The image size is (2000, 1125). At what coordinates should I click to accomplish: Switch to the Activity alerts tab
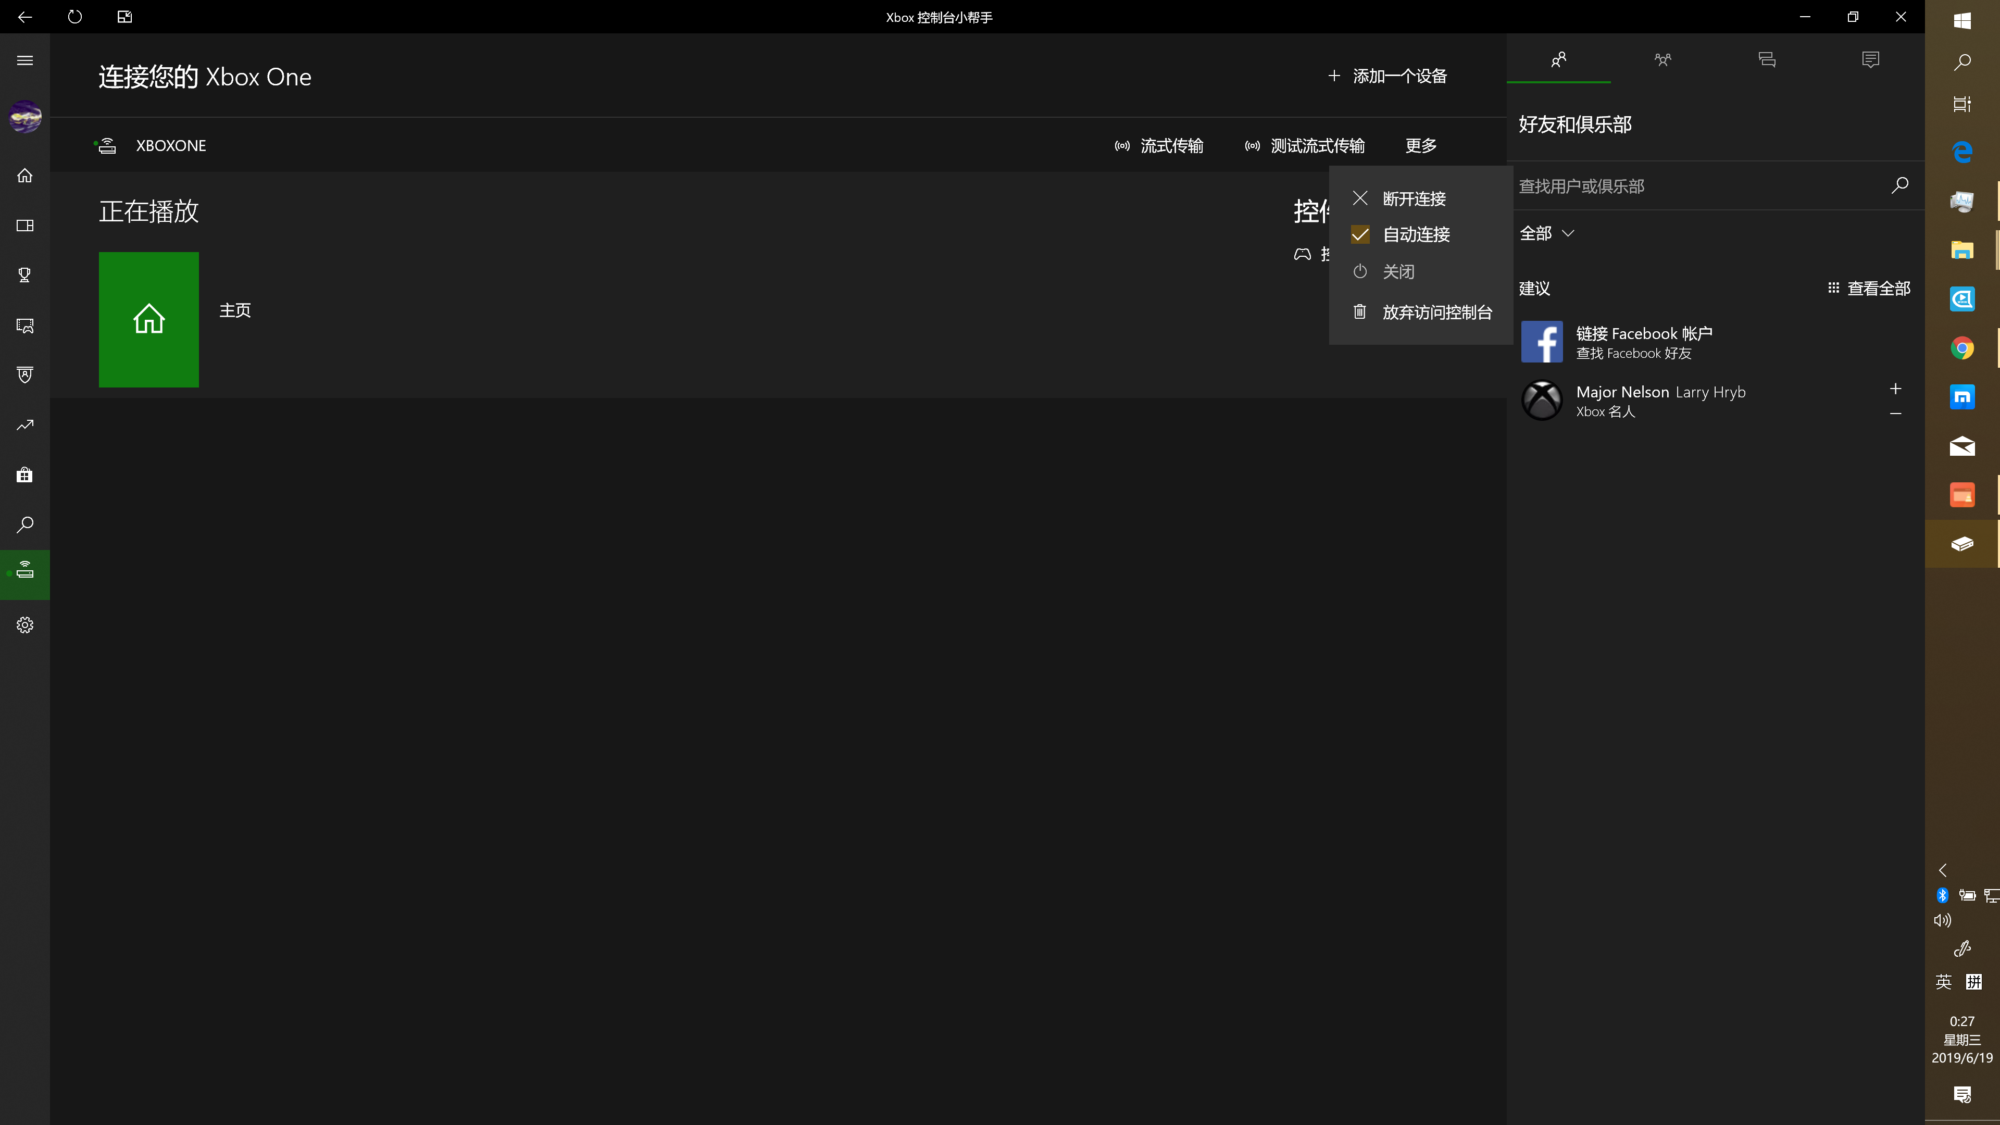click(1871, 60)
